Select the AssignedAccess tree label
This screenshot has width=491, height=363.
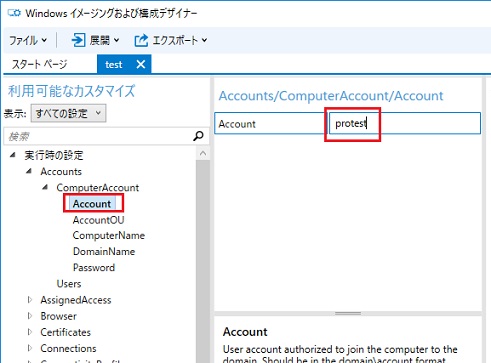[x=76, y=300]
